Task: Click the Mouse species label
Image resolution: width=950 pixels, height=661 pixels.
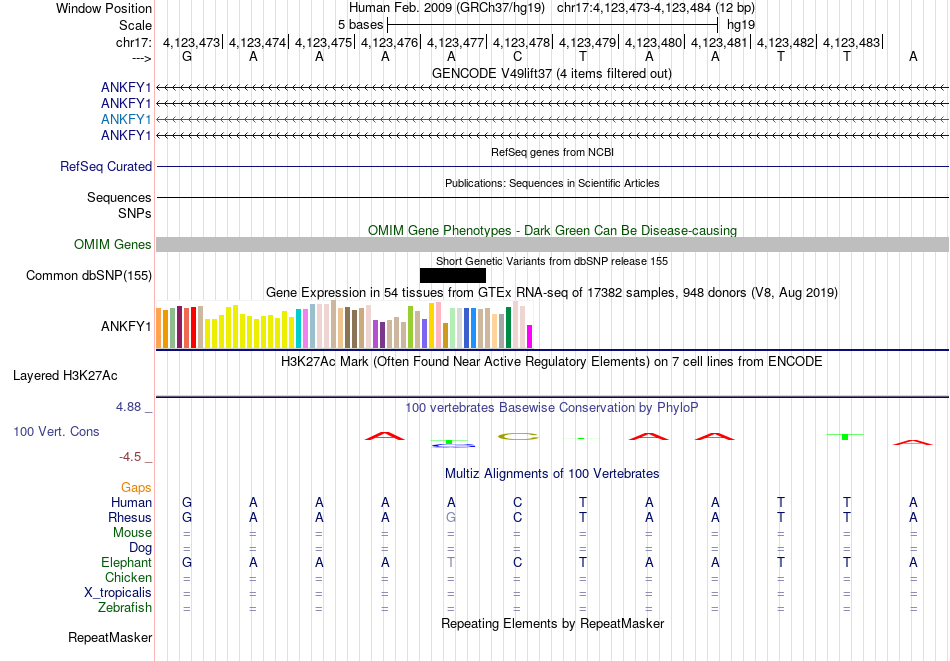Action: pos(132,533)
